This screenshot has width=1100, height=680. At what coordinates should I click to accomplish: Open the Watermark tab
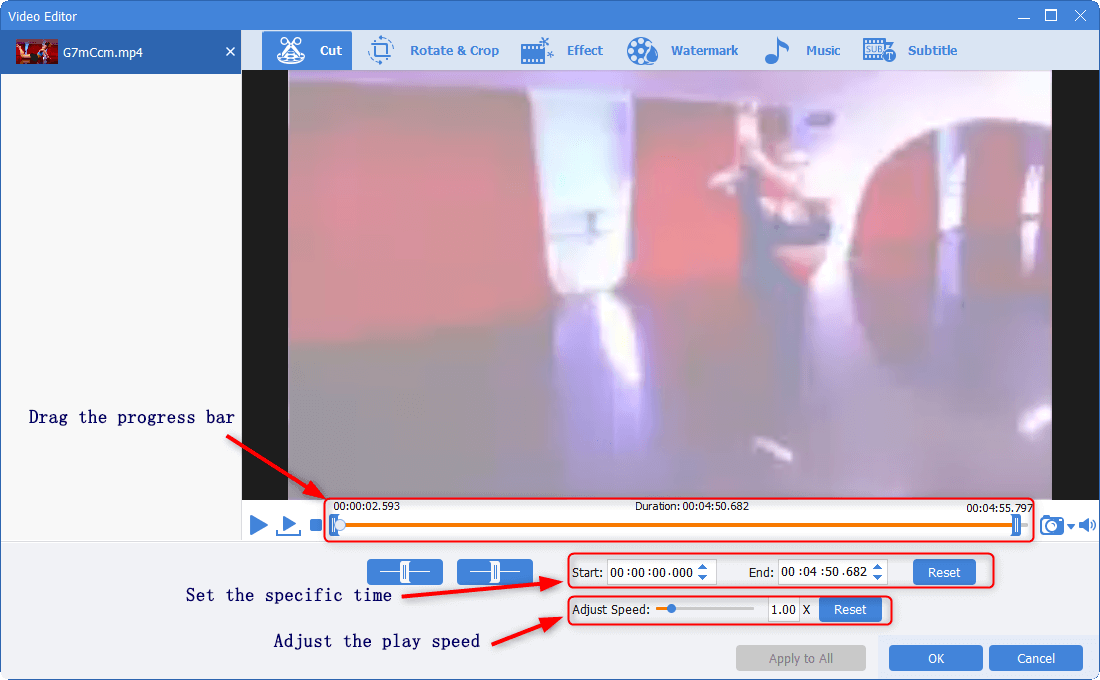[x=683, y=51]
